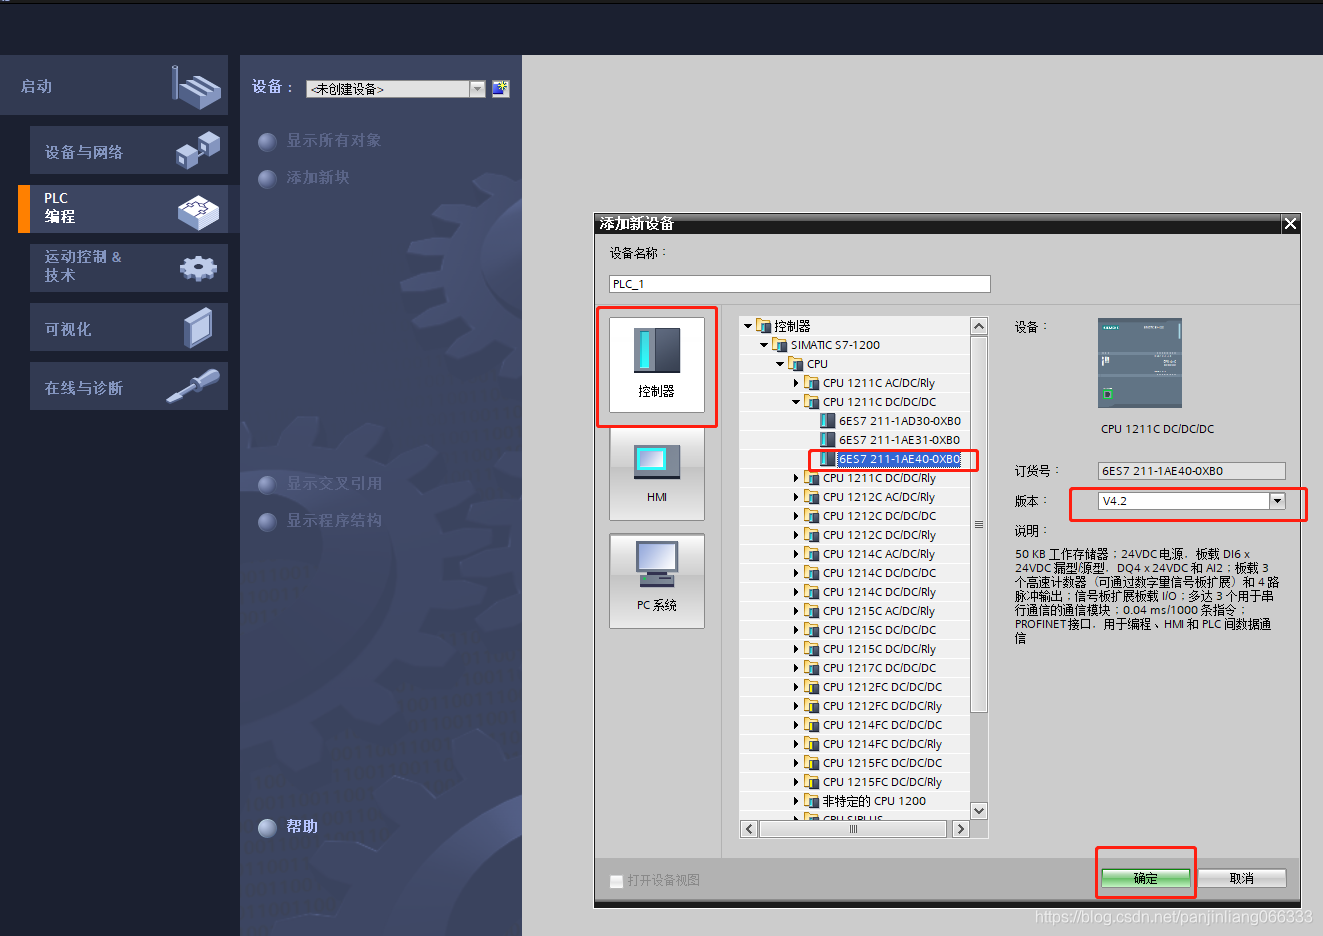The height and width of the screenshot is (936, 1323).
Task: Open 运动控制 & 技术 portal
Action: tap(129, 267)
